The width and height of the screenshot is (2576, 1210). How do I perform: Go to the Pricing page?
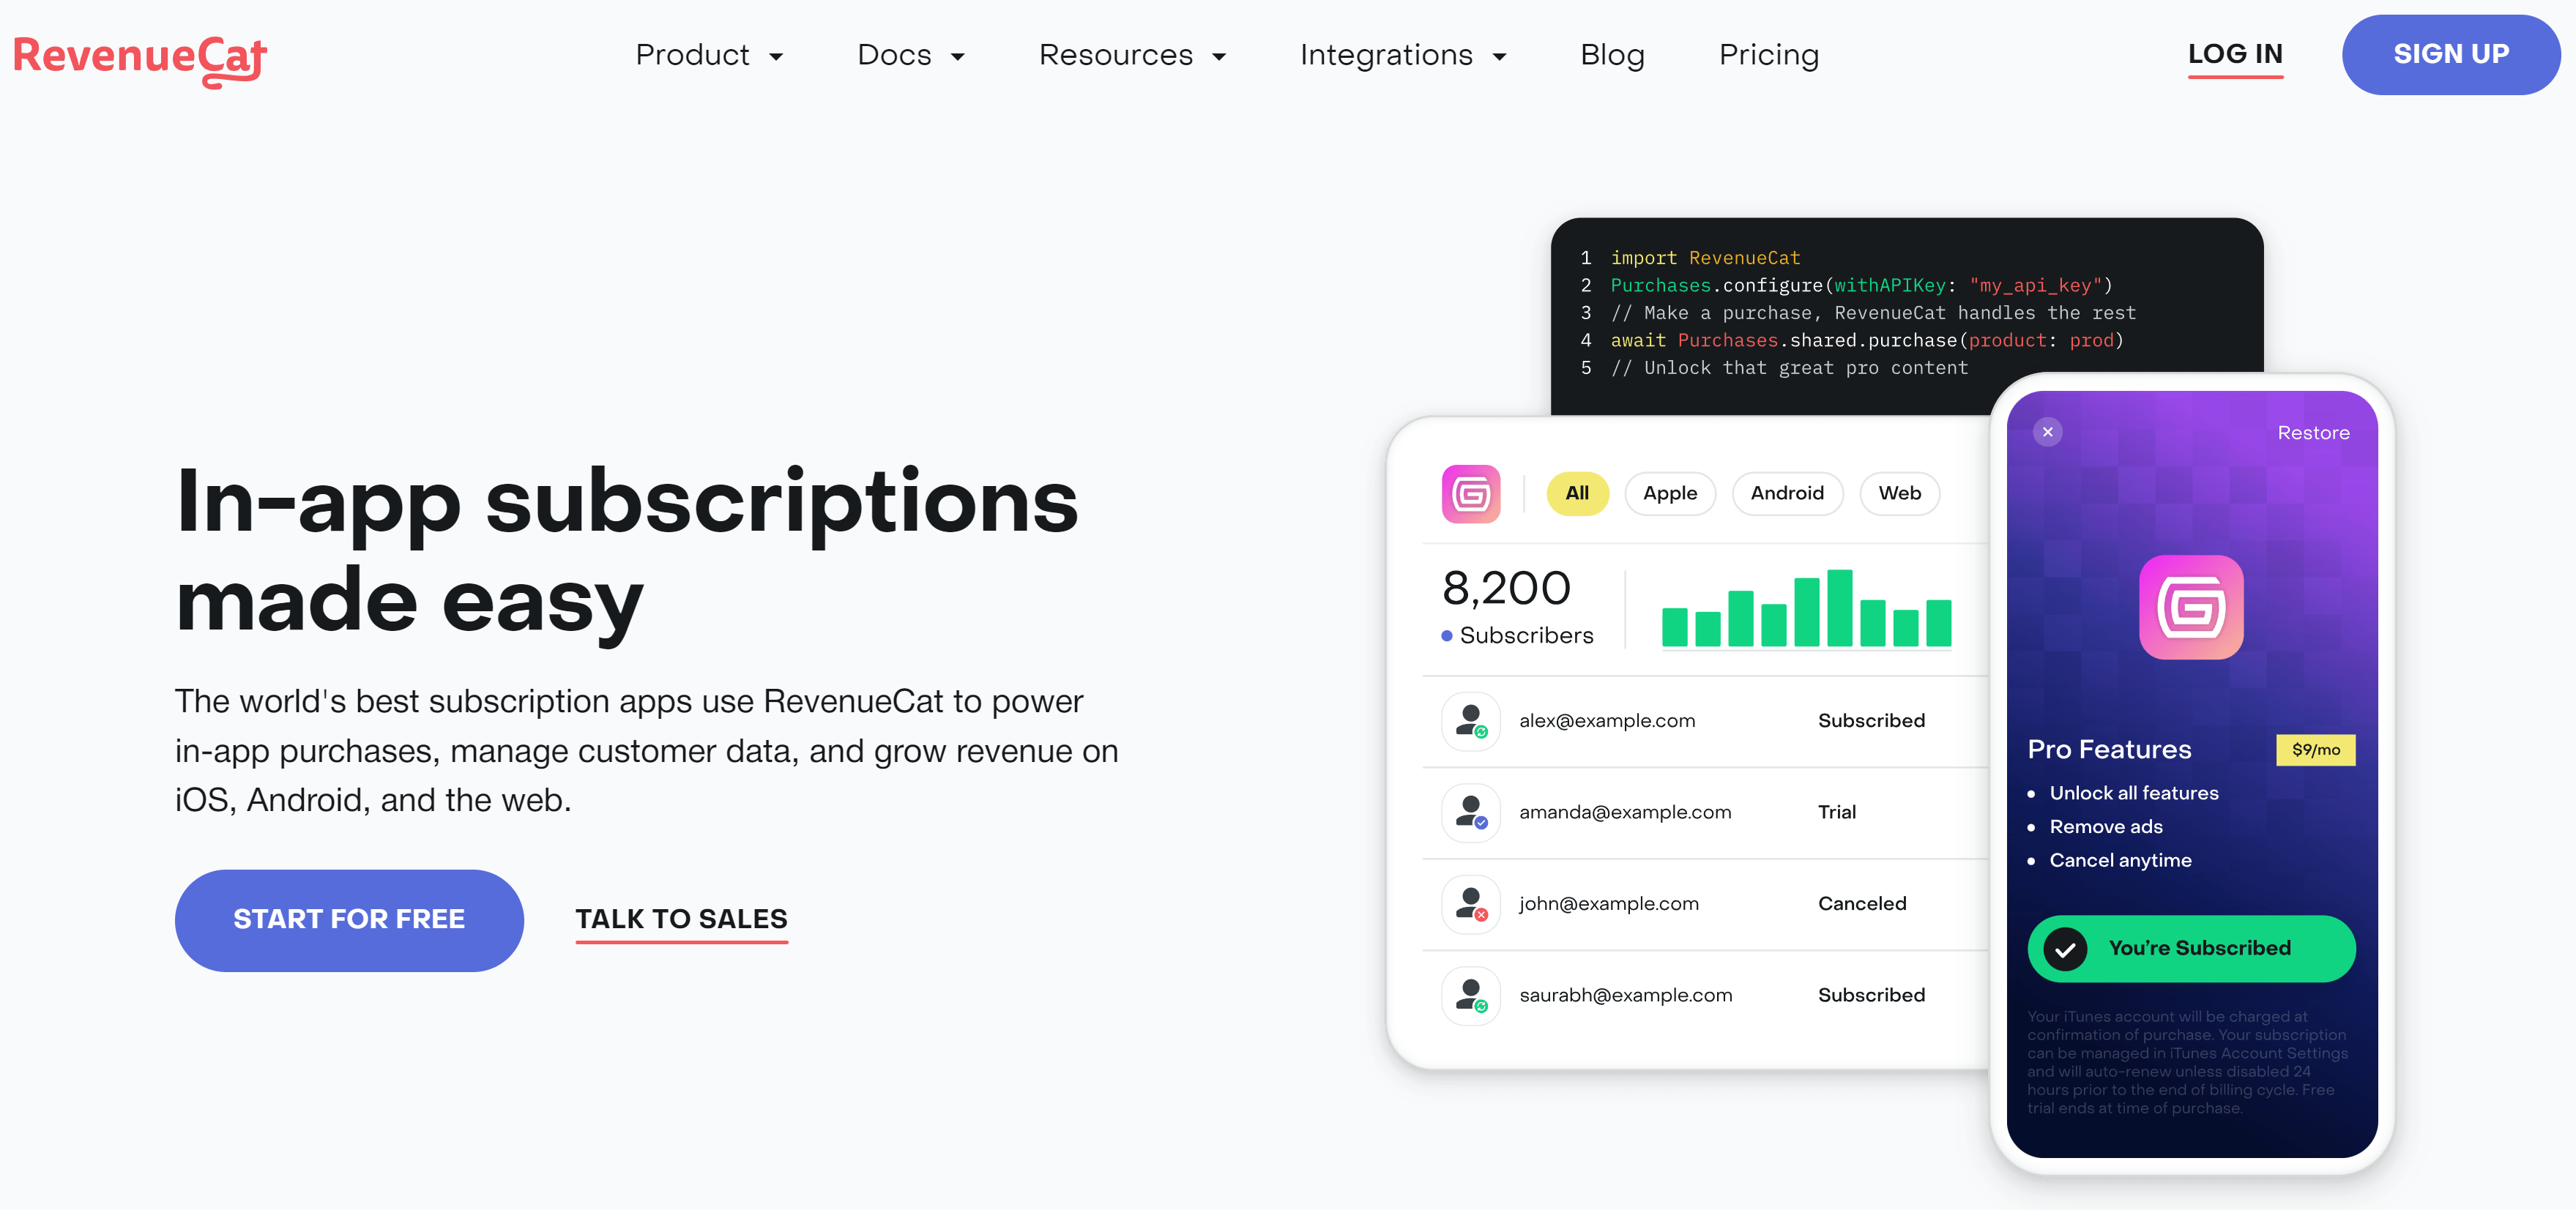(x=1768, y=55)
